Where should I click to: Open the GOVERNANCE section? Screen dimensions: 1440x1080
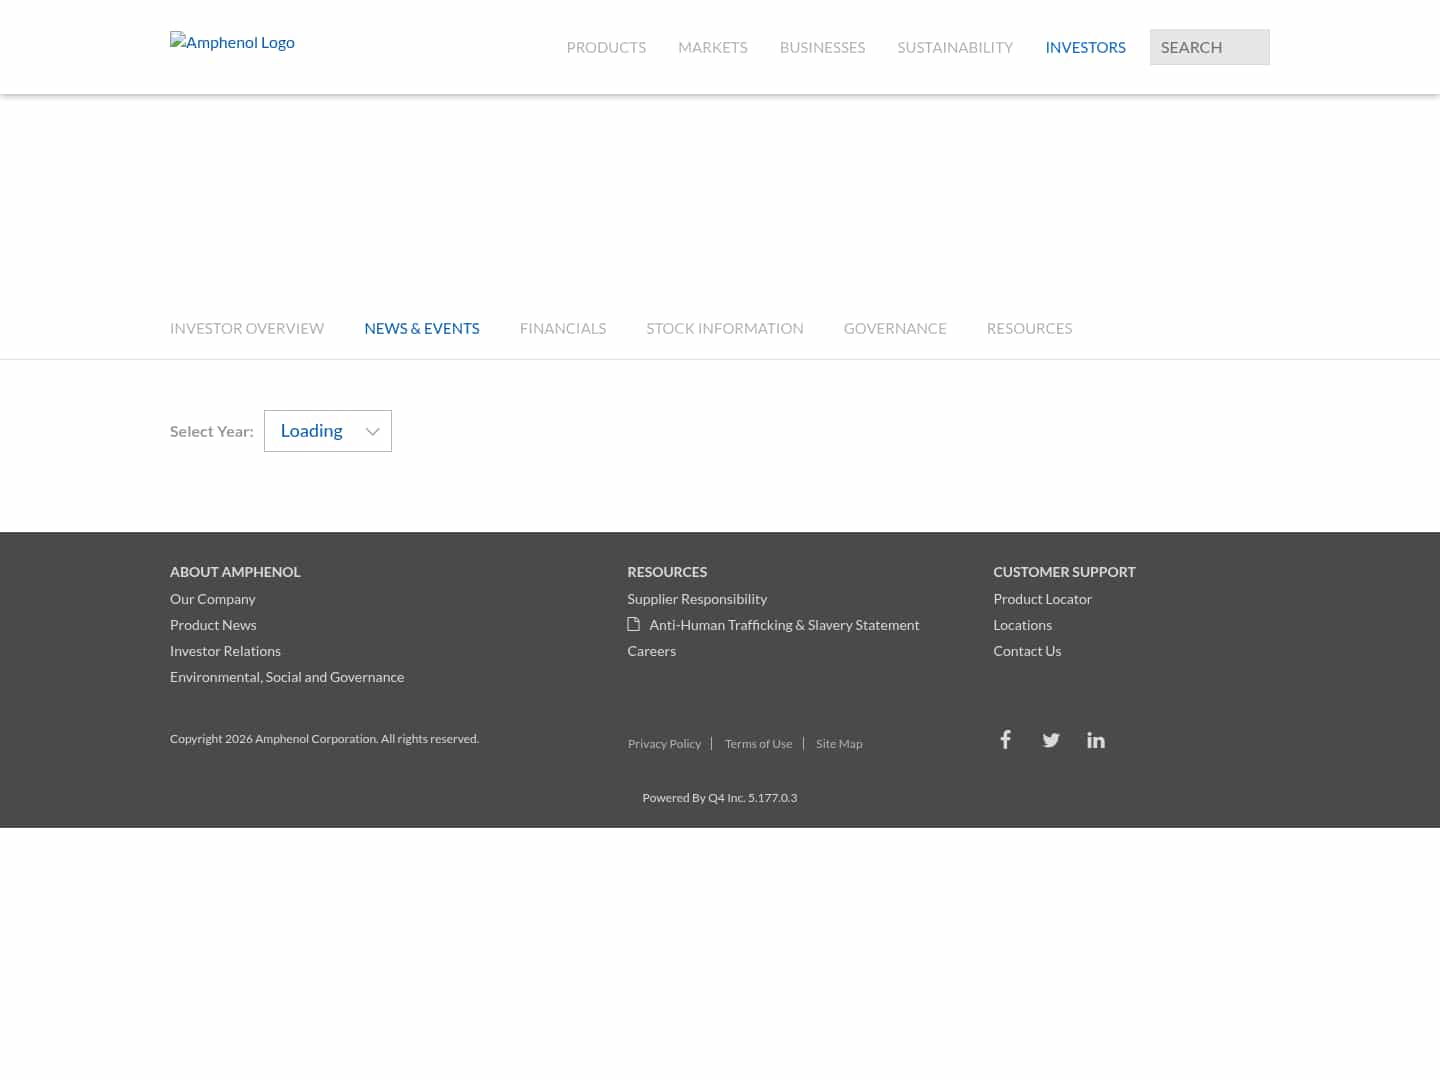[895, 328]
